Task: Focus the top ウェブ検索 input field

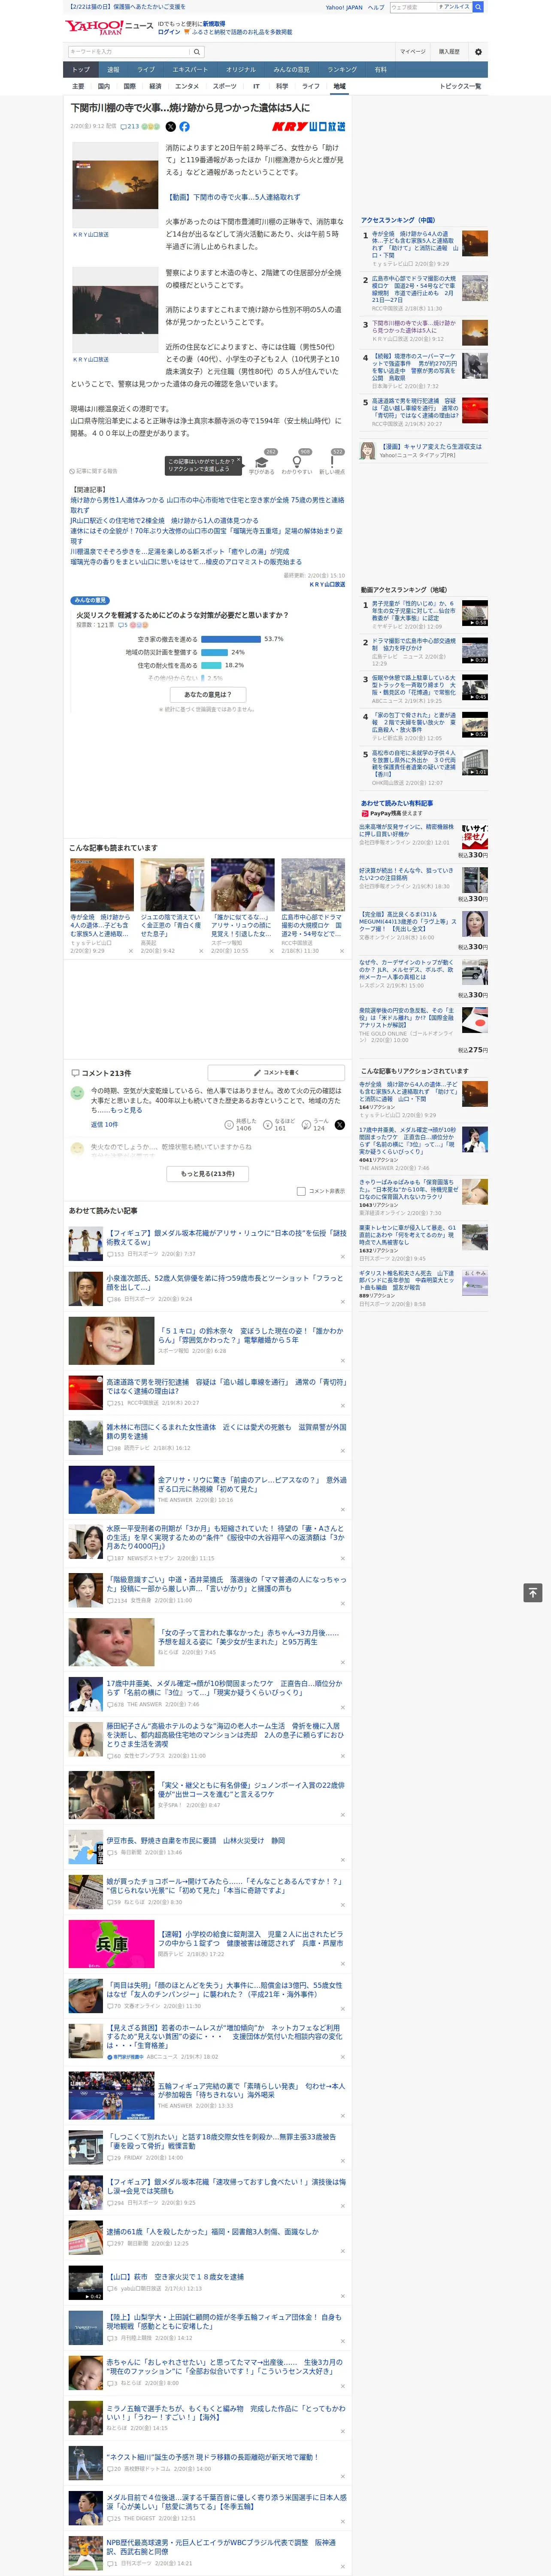Action: [413, 7]
